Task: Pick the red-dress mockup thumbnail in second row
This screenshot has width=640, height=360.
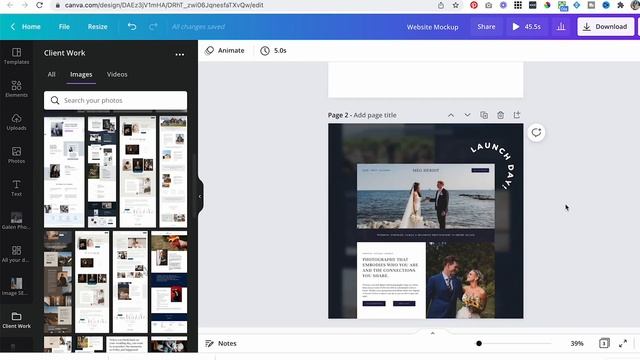Action: [169, 282]
